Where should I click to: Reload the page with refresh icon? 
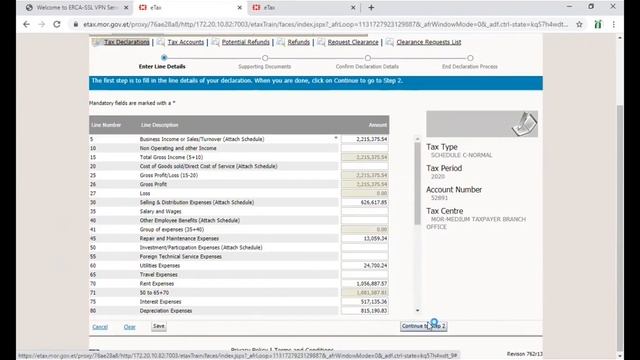point(57,24)
